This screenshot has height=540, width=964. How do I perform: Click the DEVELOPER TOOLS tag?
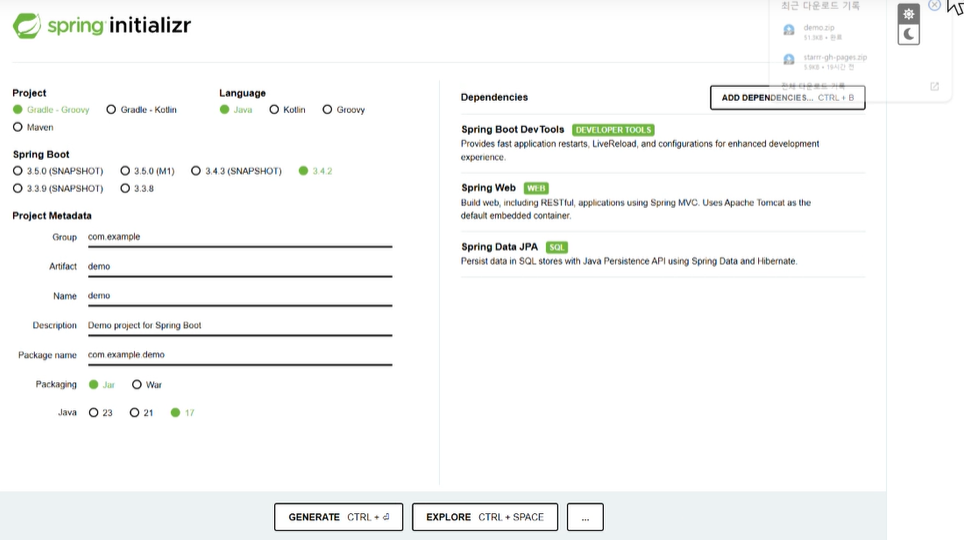[613, 130]
